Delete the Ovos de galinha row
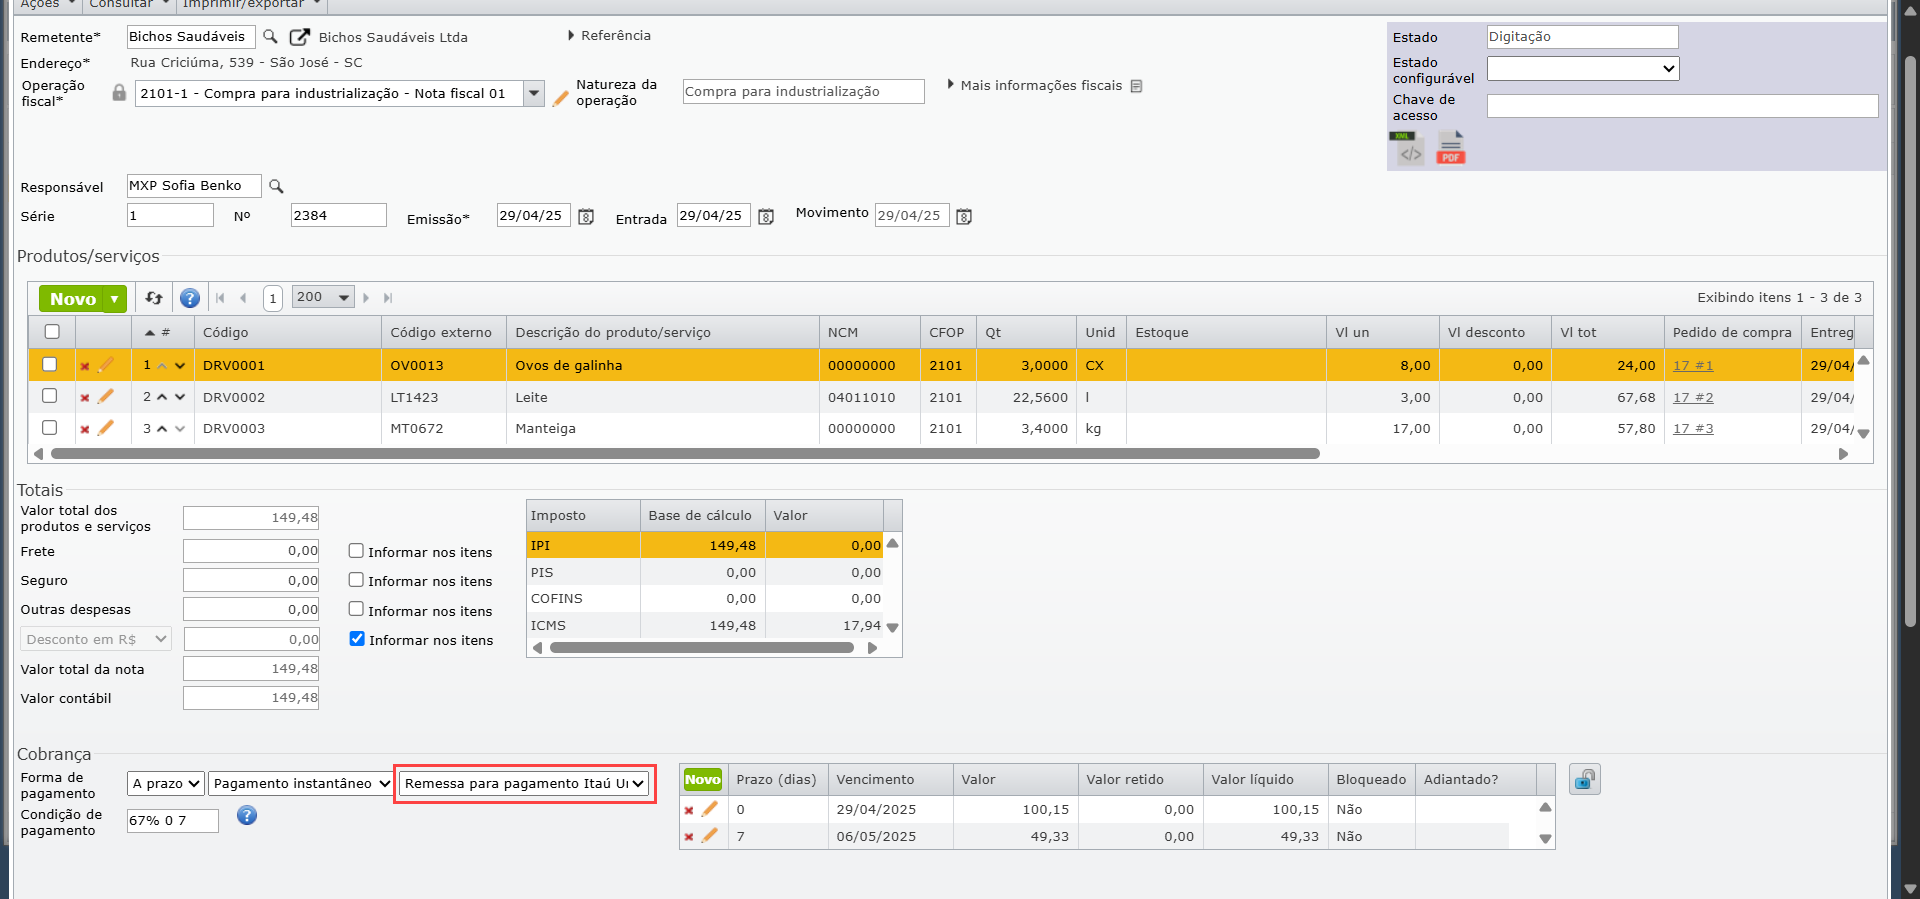This screenshot has width=1920, height=899. point(85,366)
